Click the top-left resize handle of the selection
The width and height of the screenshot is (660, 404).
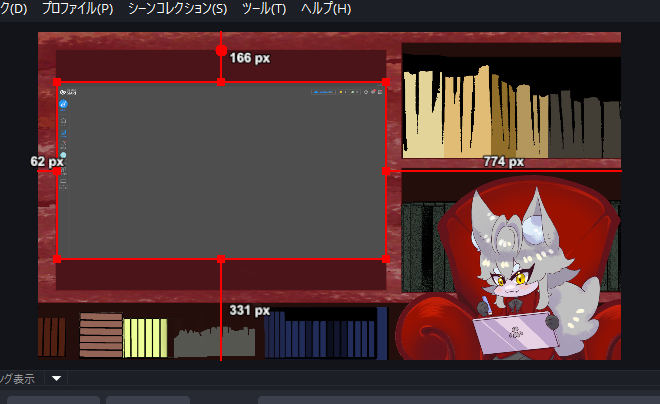[57, 82]
